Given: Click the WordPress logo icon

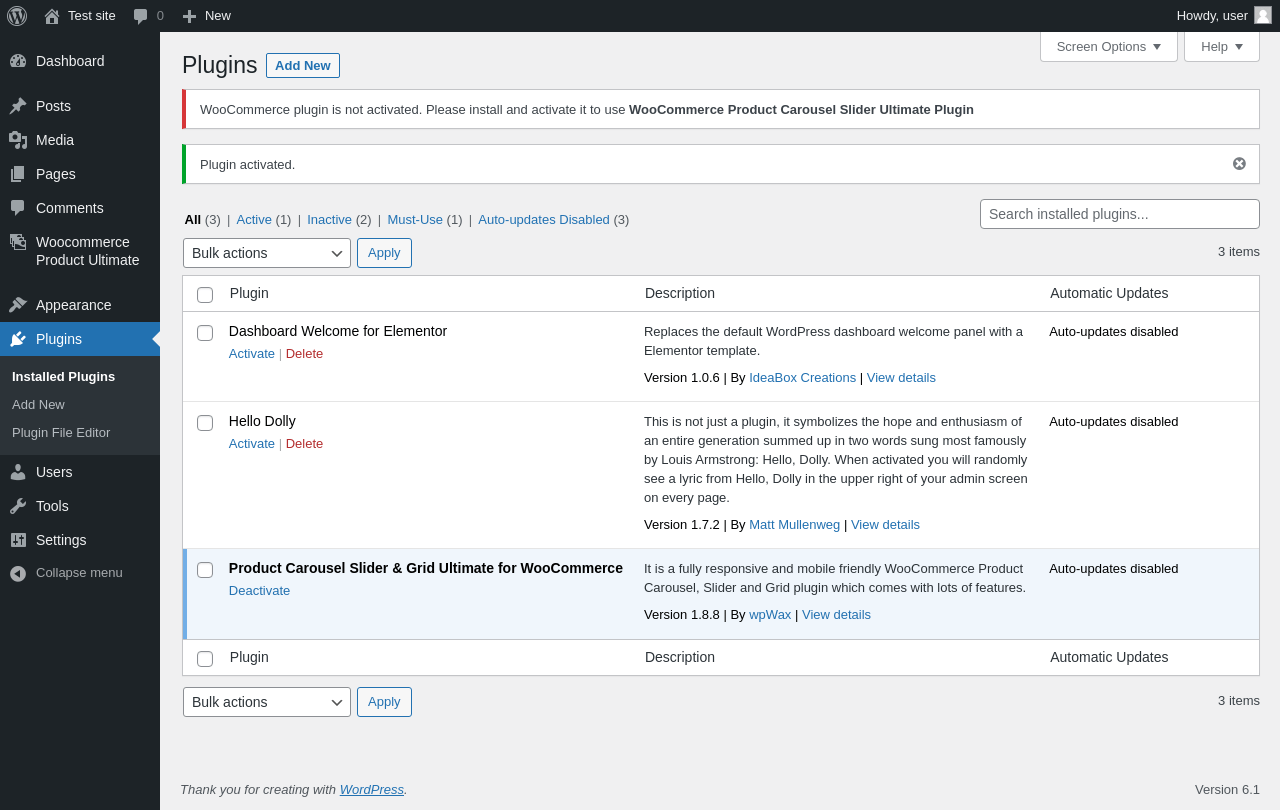Looking at the screenshot, I should coord(17,16).
